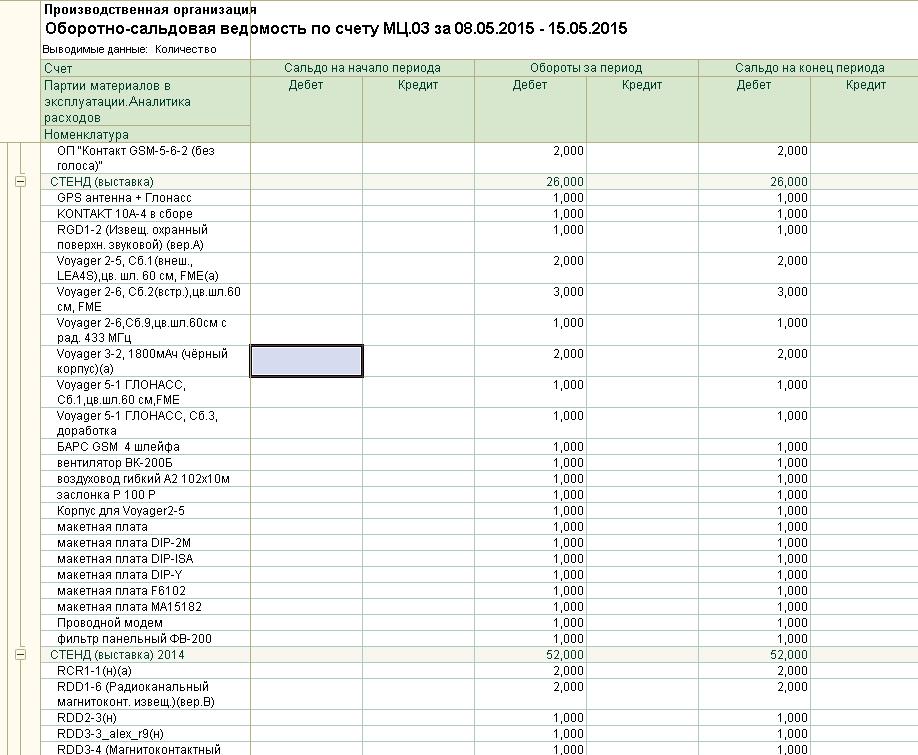Select the Обороты за период header
This screenshot has height=755, width=918.
(x=586, y=68)
